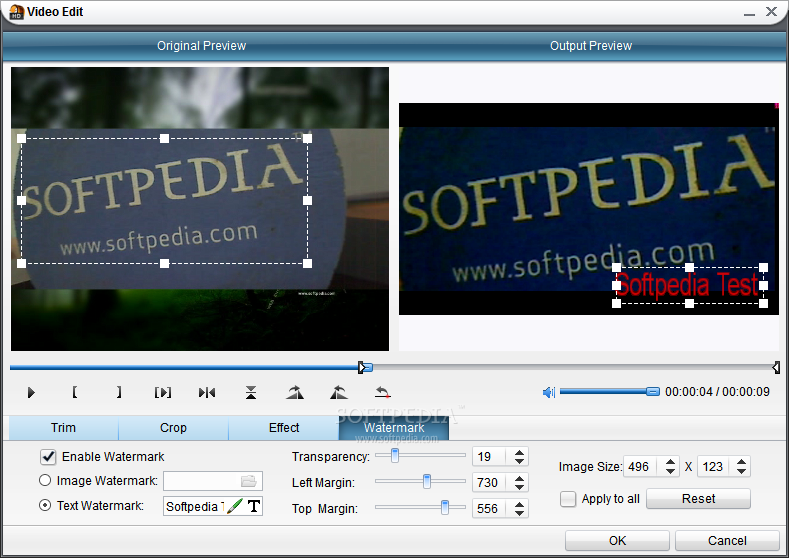Set trim start point bracket
This screenshot has height=558, width=789.
point(74,392)
